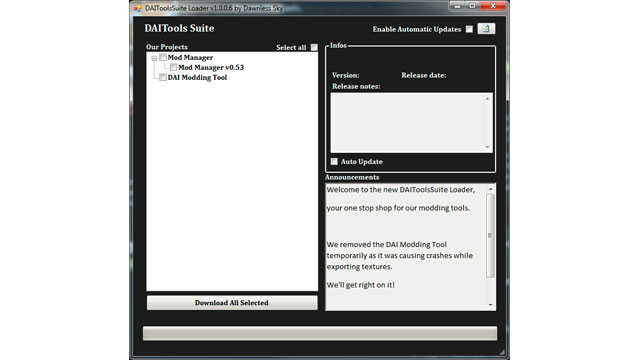
Task: Click the 'DAITools Suite' heading
Action: [179, 28]
